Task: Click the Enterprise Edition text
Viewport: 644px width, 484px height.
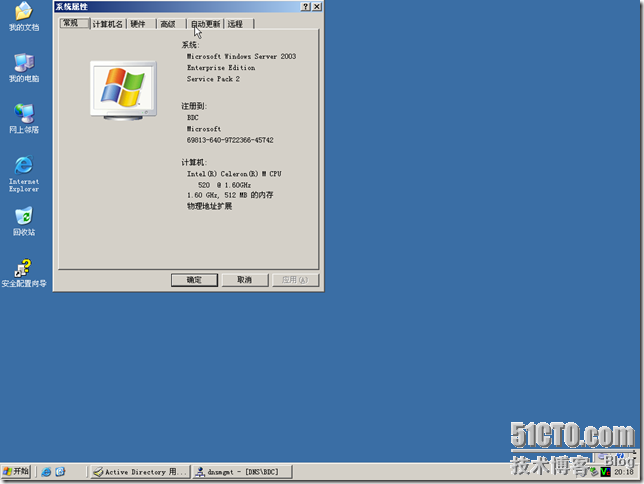Action: point(221,68)
